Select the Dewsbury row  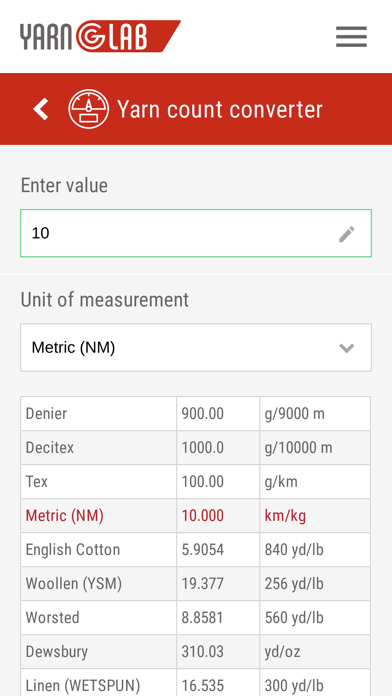click(195, 652)
